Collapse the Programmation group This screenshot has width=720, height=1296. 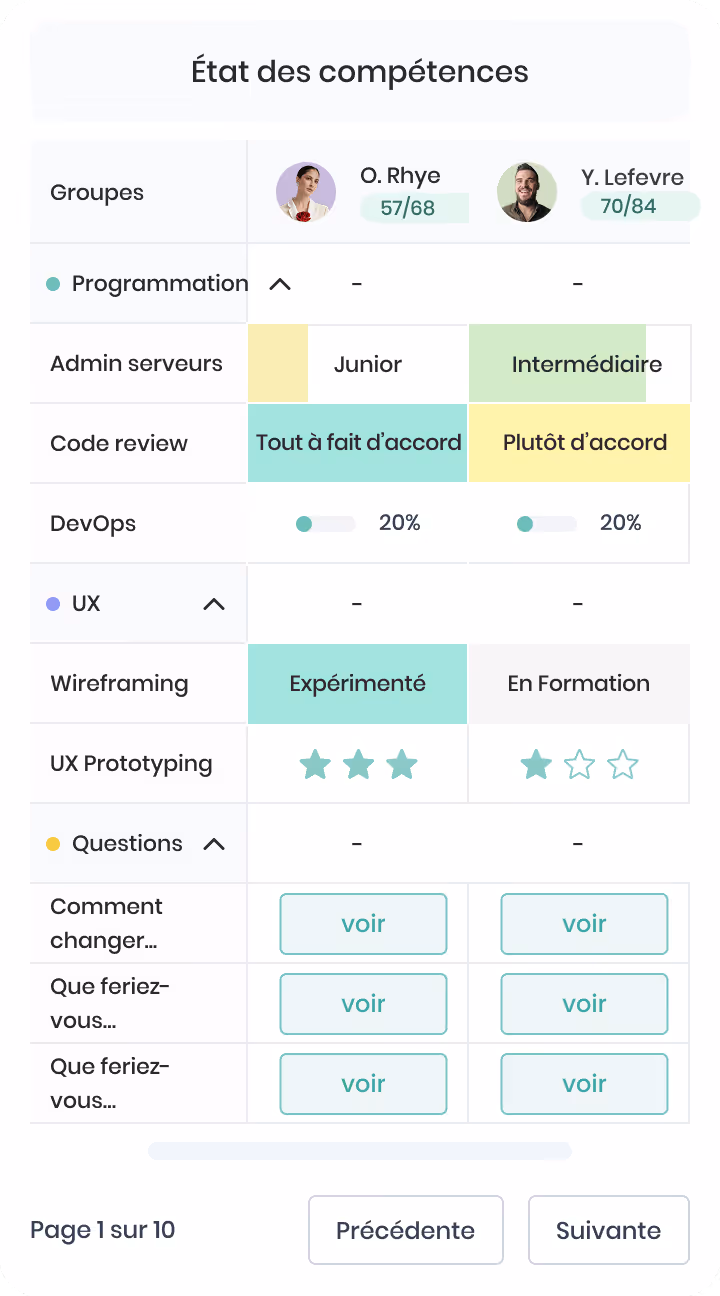[x=280, y=284]
